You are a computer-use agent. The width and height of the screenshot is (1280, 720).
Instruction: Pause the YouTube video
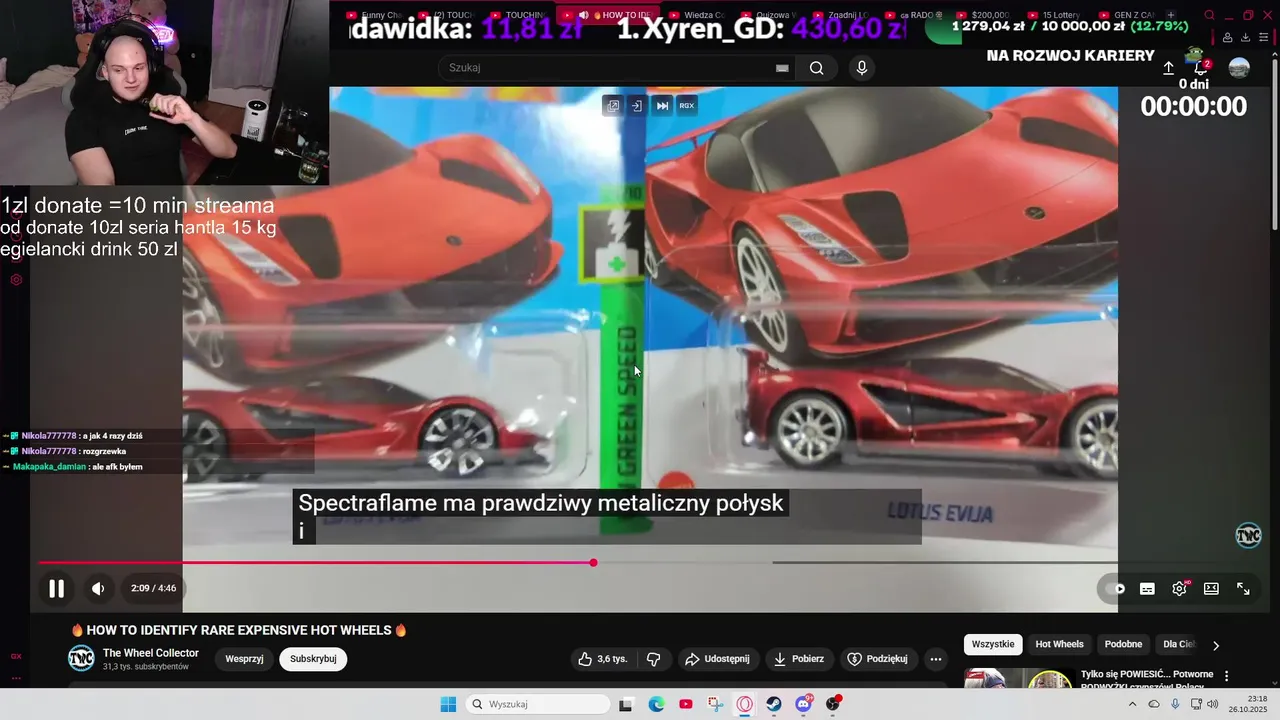click(x=57, y=589)
